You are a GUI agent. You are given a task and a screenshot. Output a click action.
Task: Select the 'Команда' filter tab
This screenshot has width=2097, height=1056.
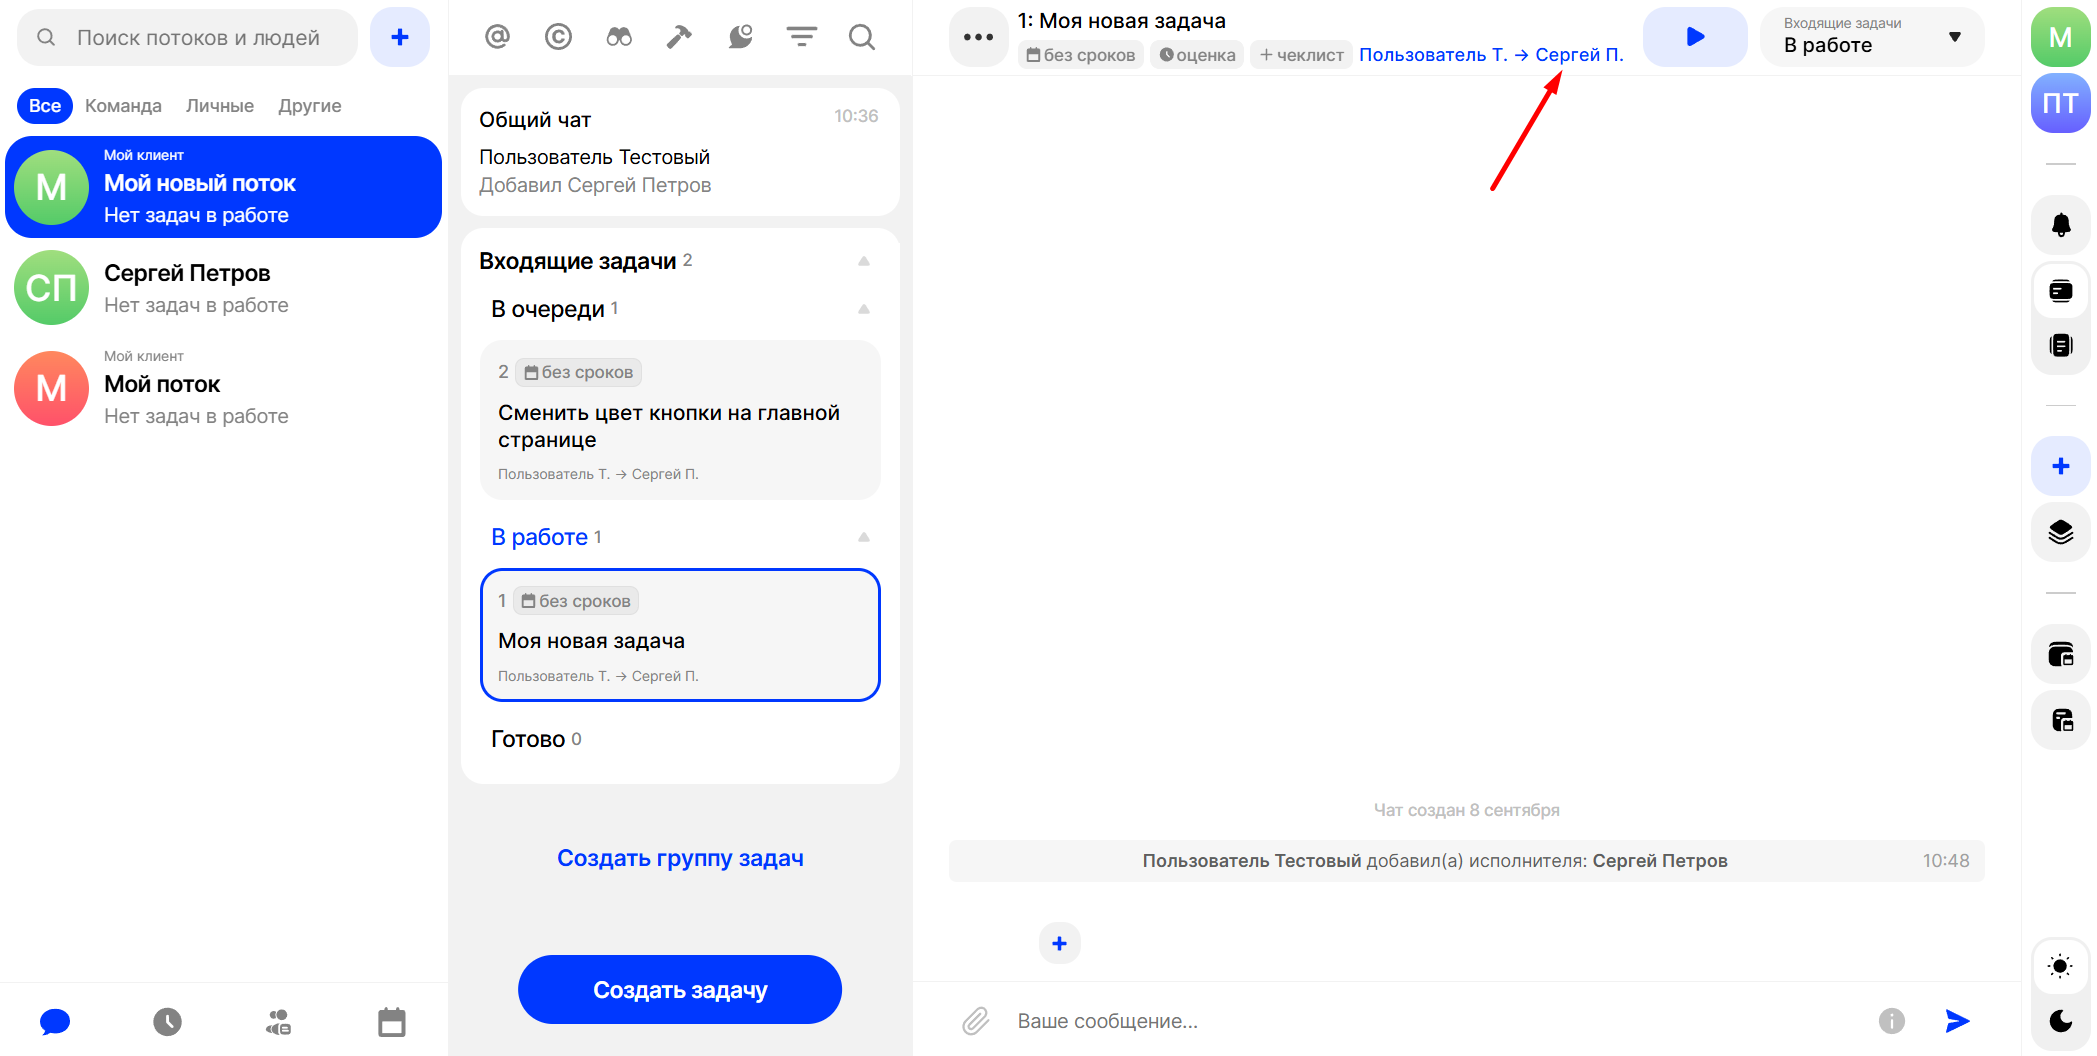(x=123, y=106)
